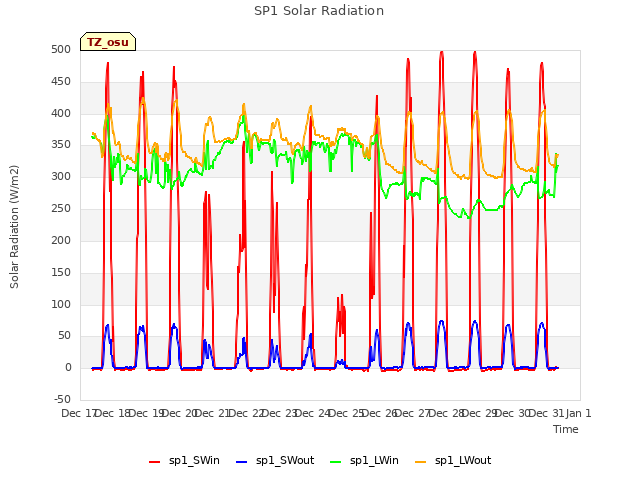Toggle the sp1_LWout legend entry
The width and height of the screenshot is (640, 480).
453,460
